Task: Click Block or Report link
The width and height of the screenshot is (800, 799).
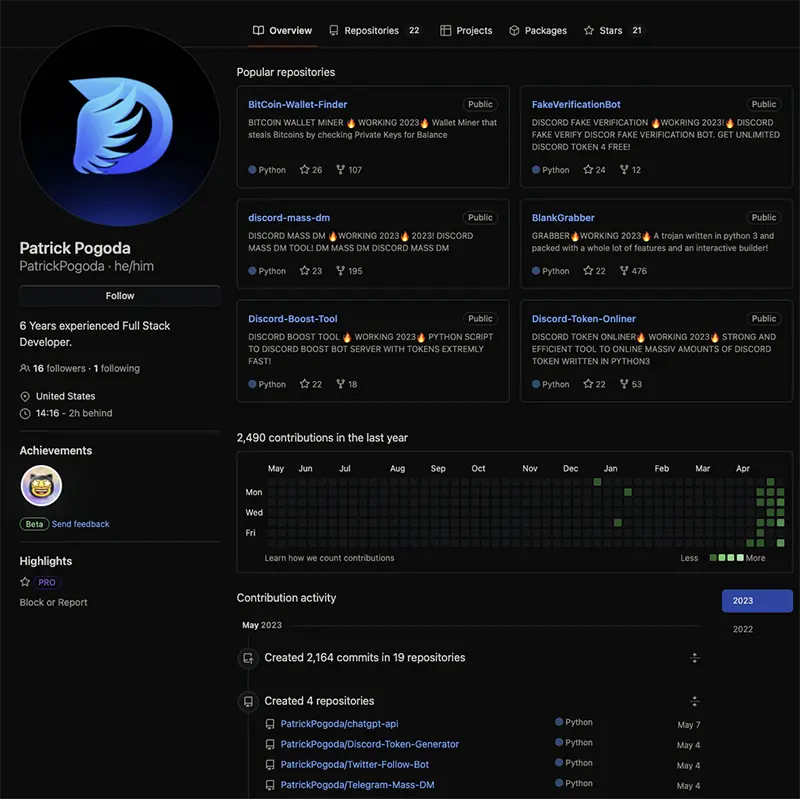Action: coord(54,603)
